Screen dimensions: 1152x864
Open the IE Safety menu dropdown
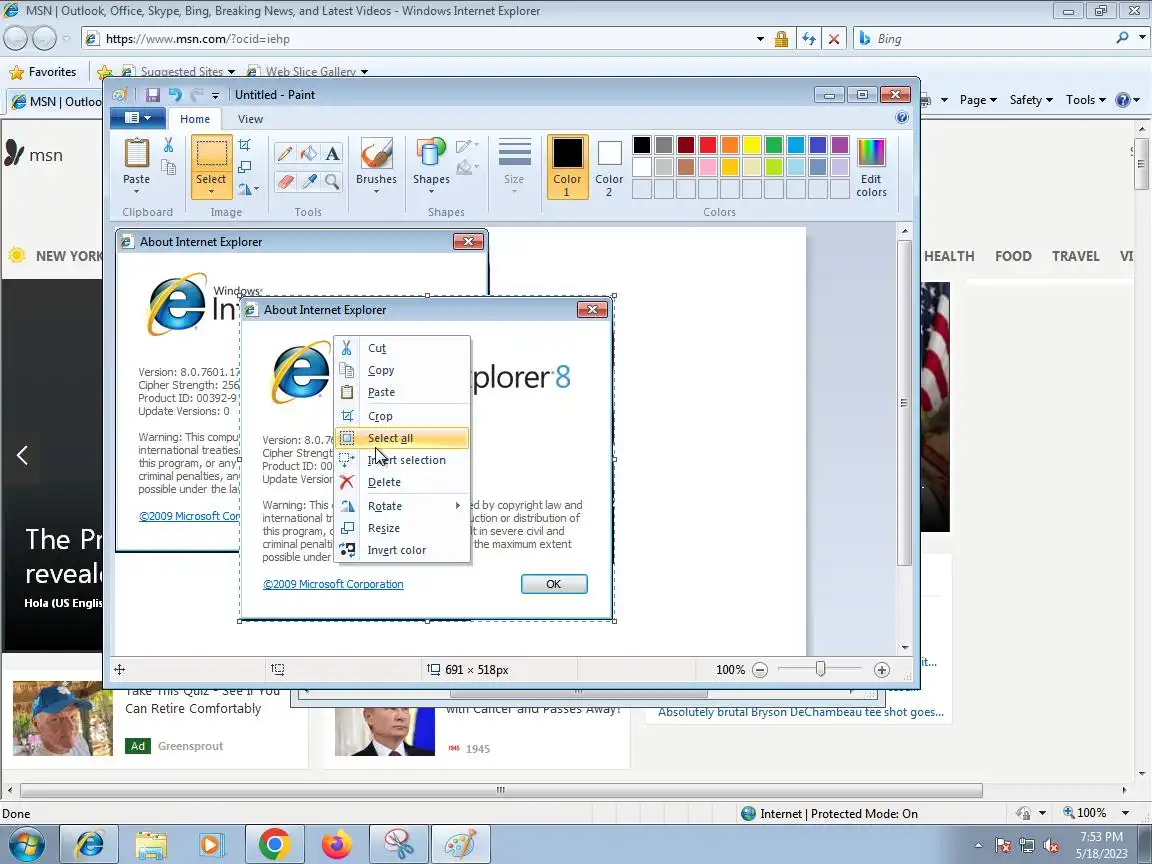tap(1031, 100)
